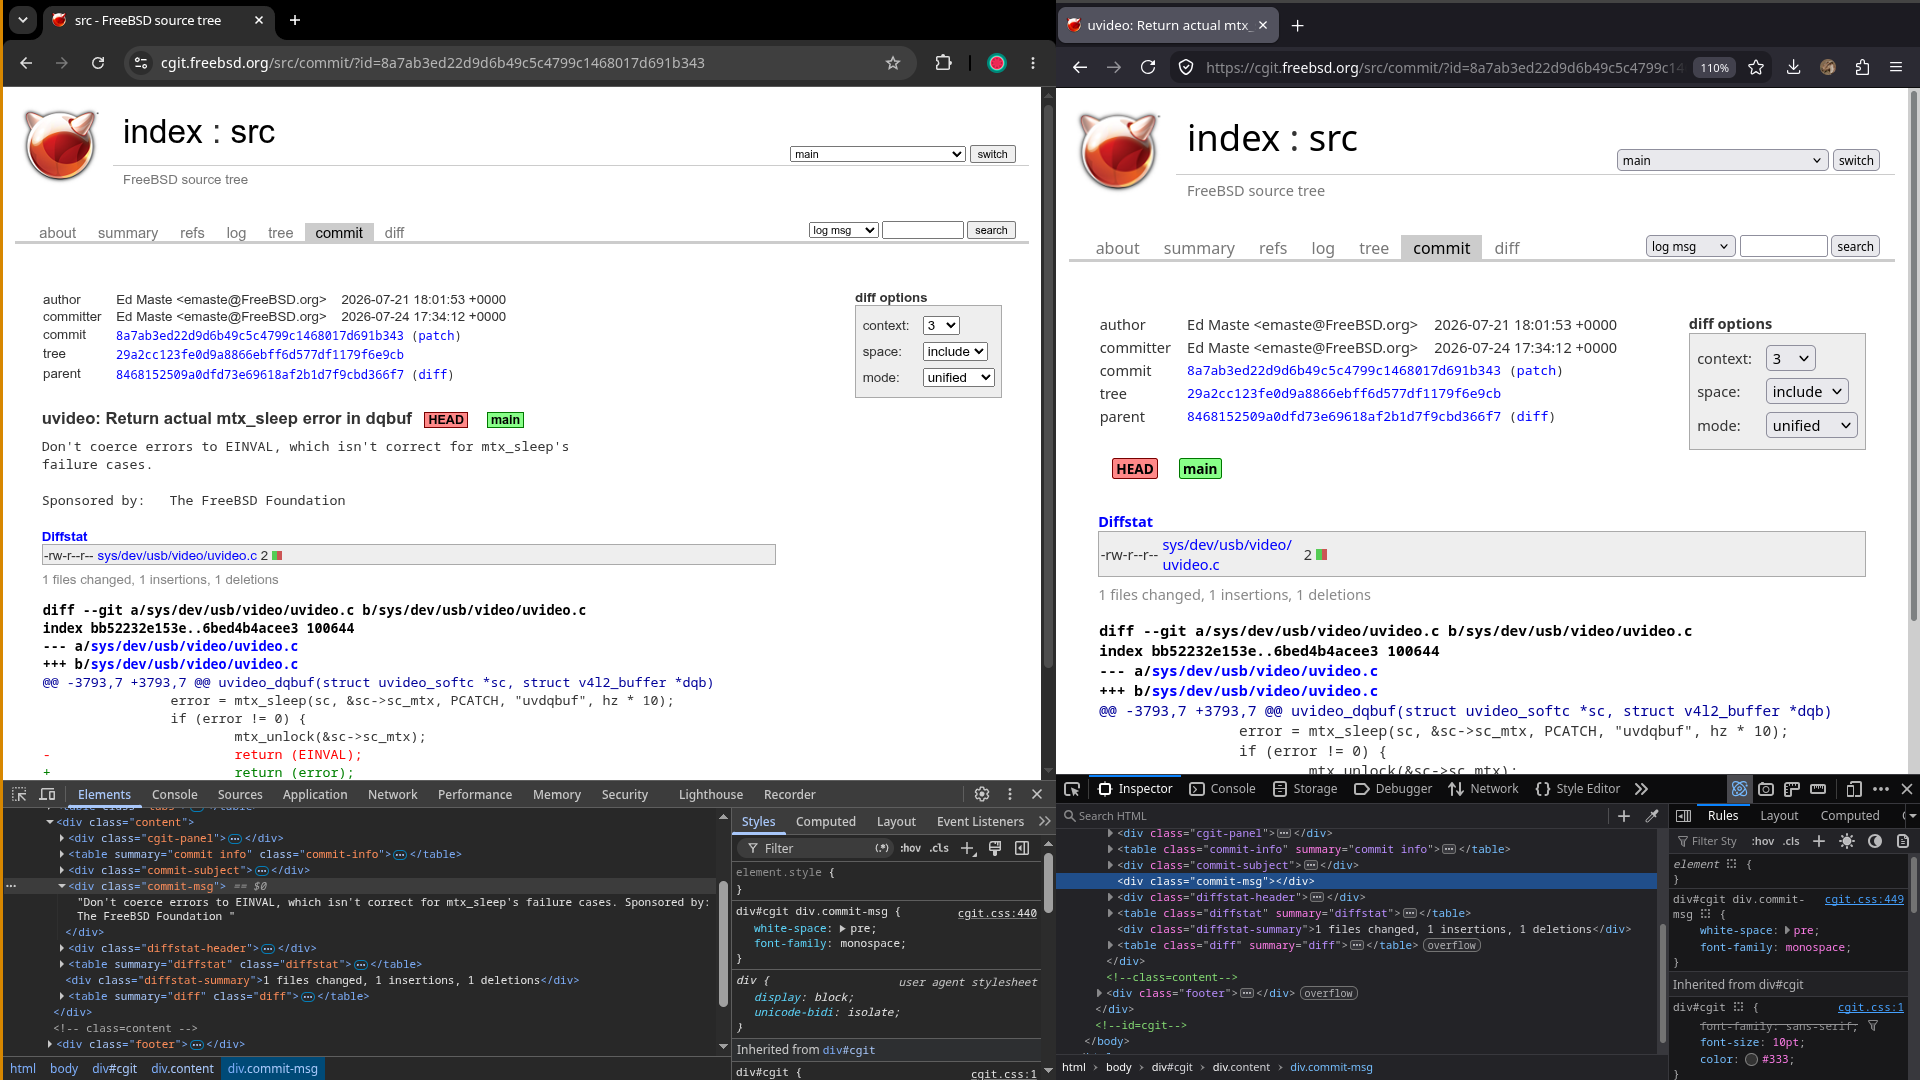Open Chrome DevTools settings gear
This screenshot has height=1080, width=1920.
point(982,794)
